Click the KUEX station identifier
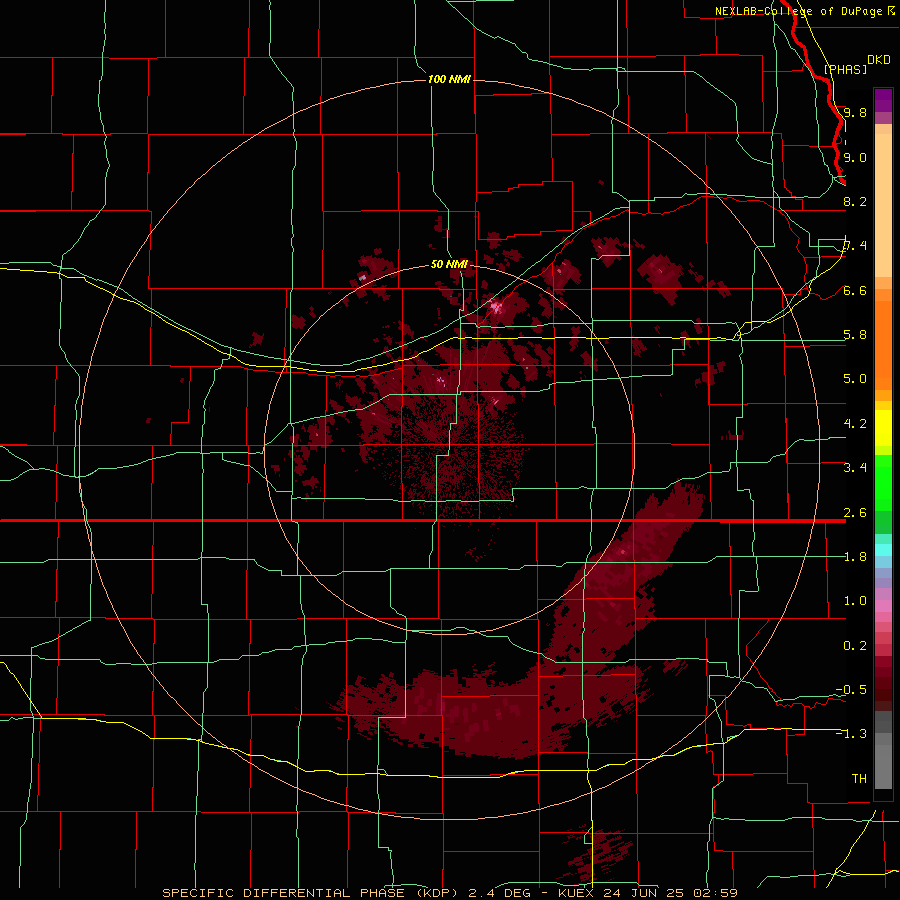 click(x=577, y=893)
